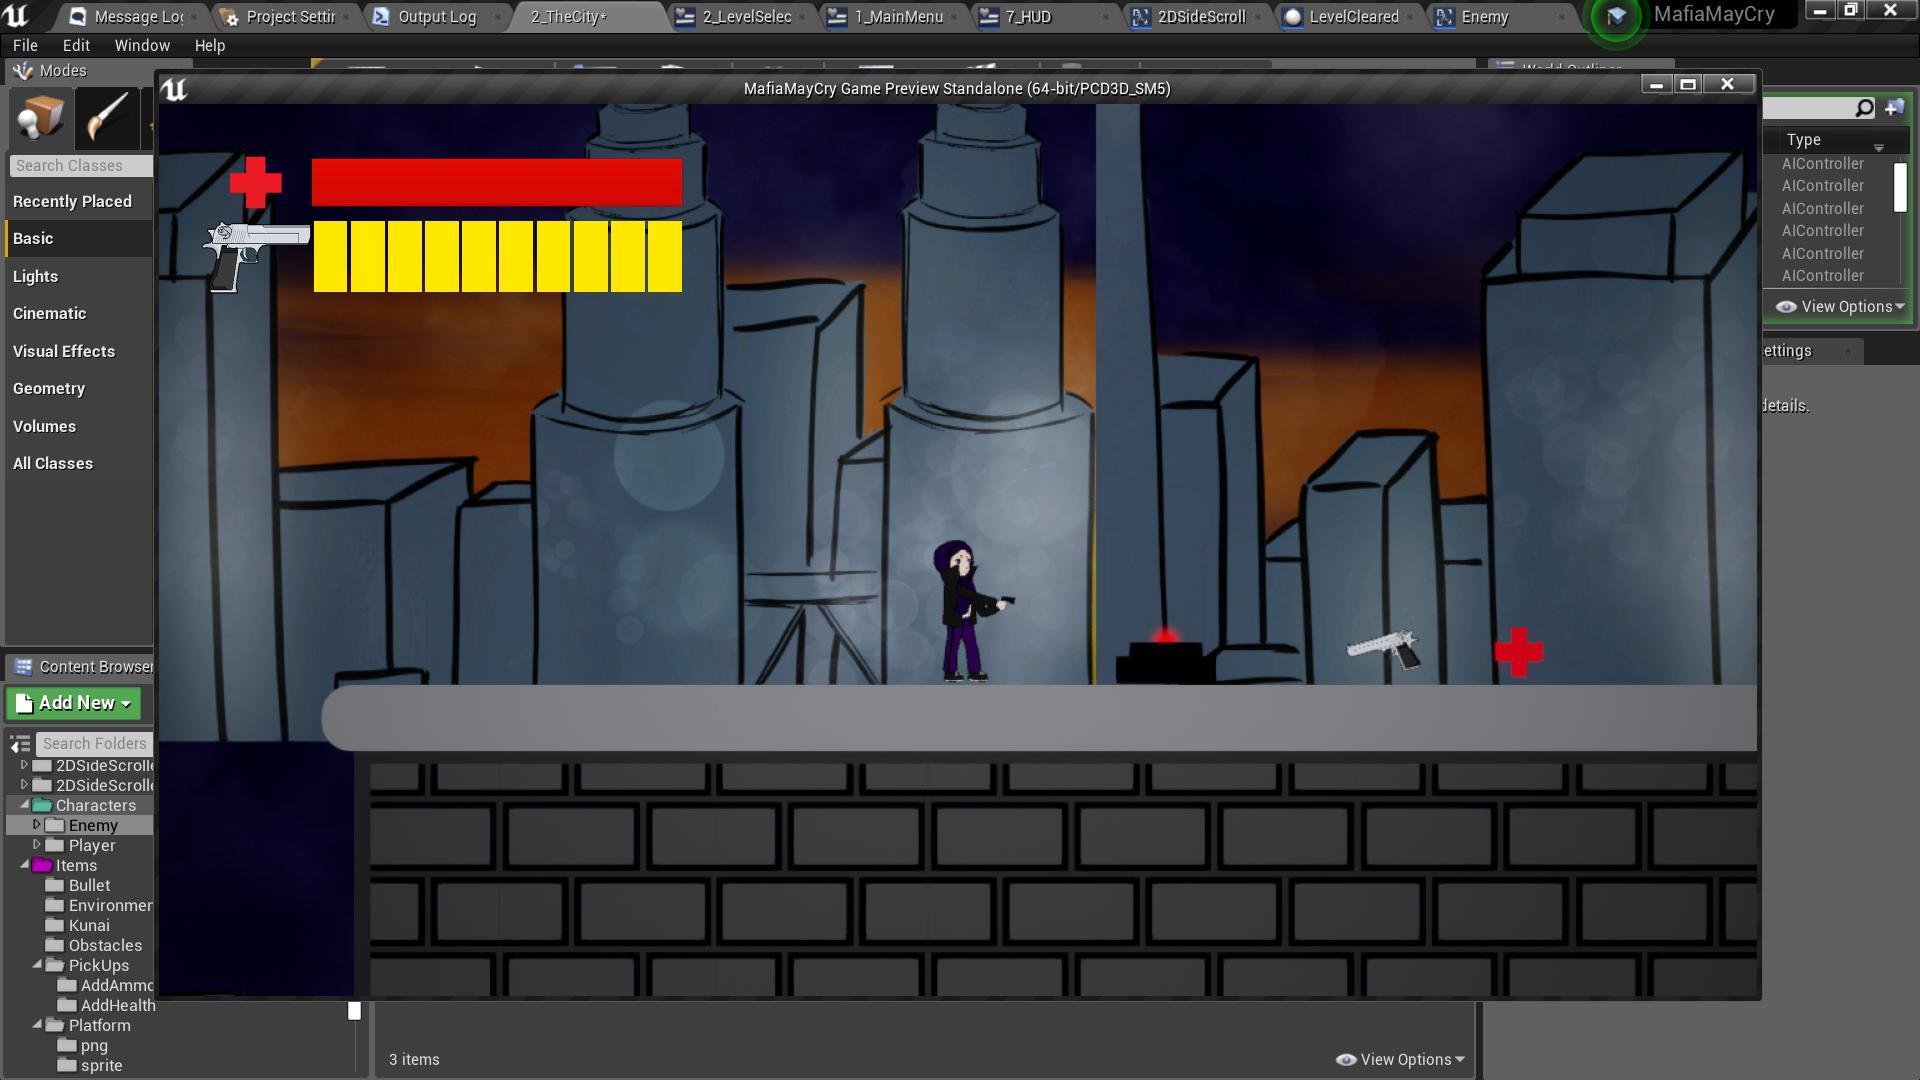
Task: Open the Help menu
Action: click(x=210, y=46)
